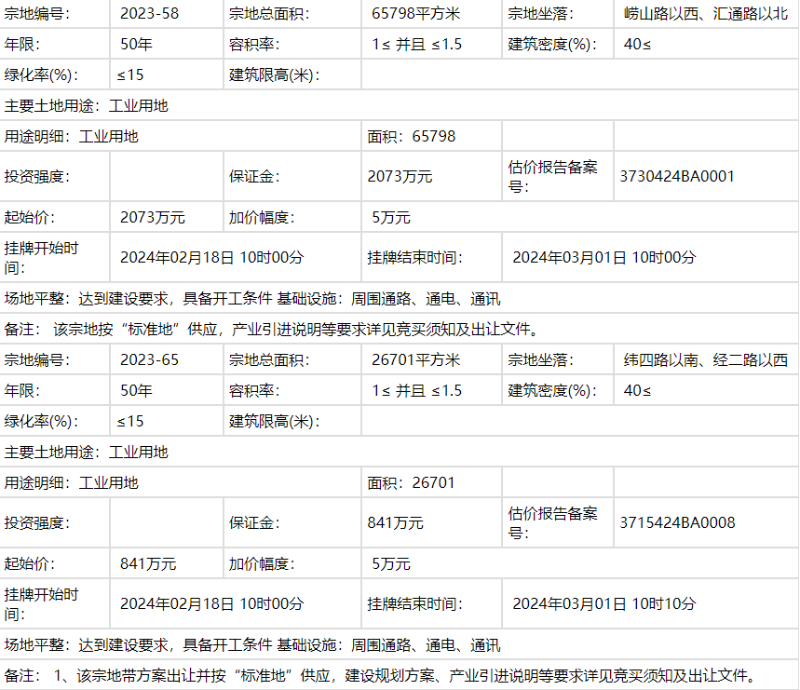800x690 pixels.
Task: Select the total area value 65798平方米
Action: 416,14
